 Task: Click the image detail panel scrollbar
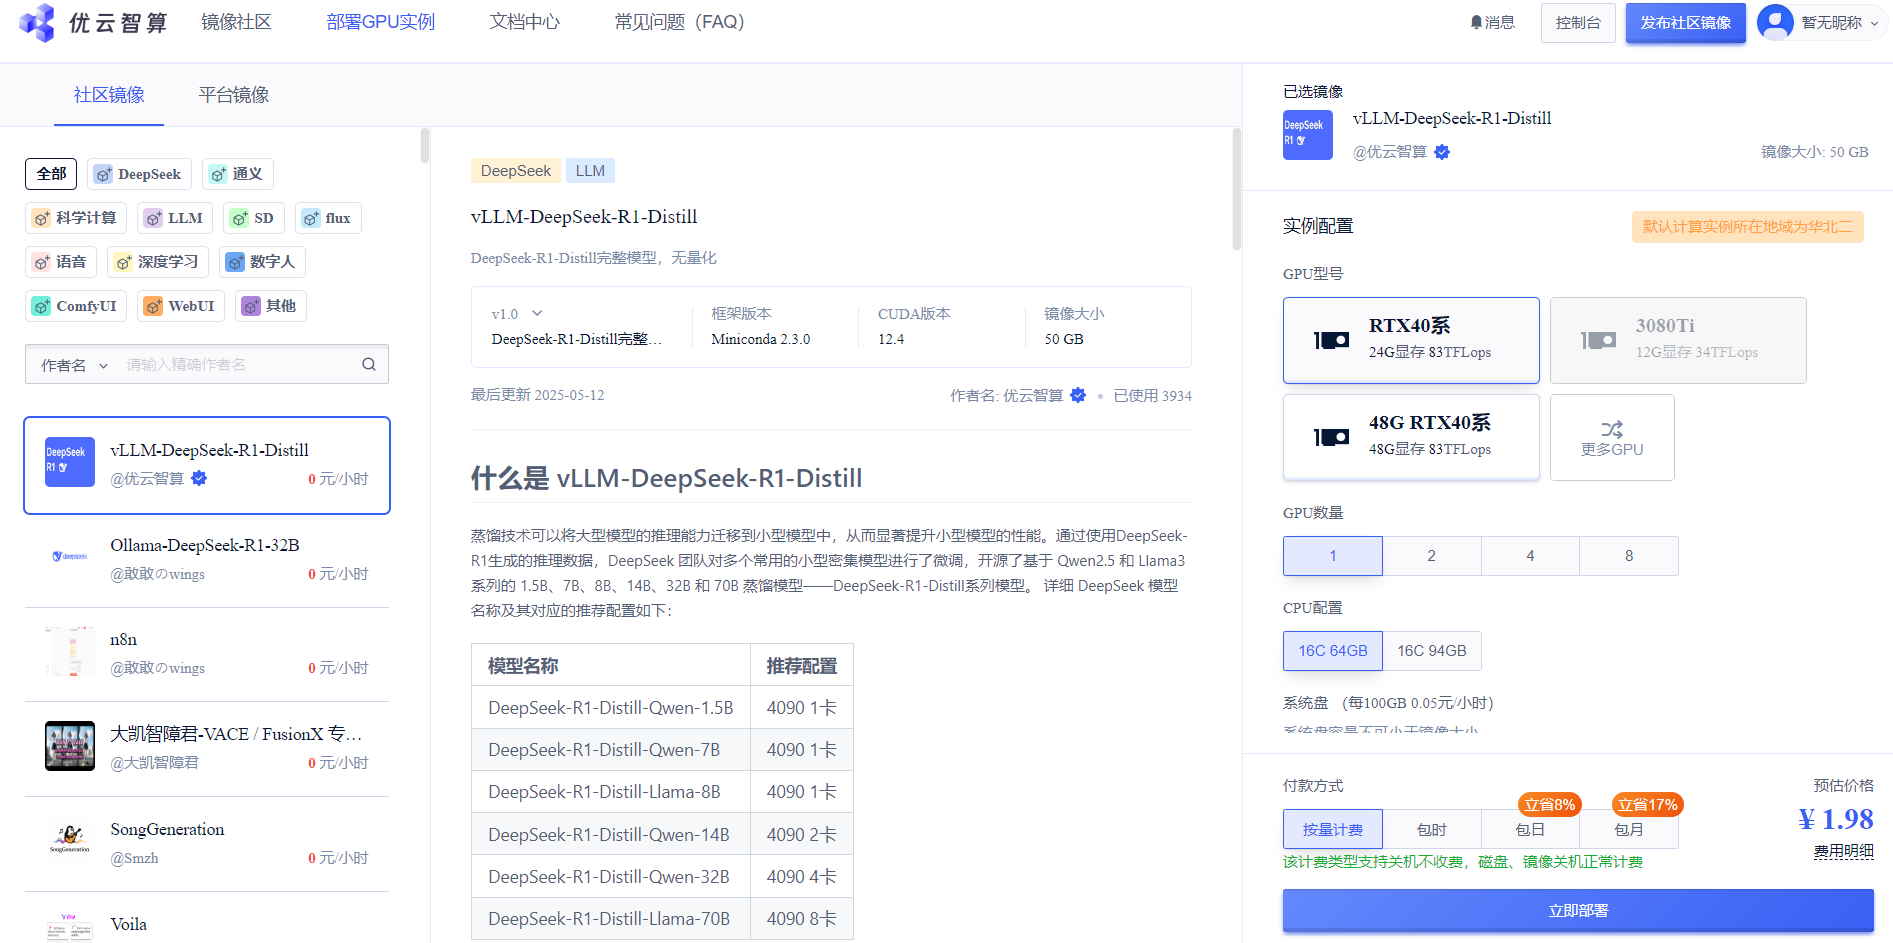[1237, 189]
